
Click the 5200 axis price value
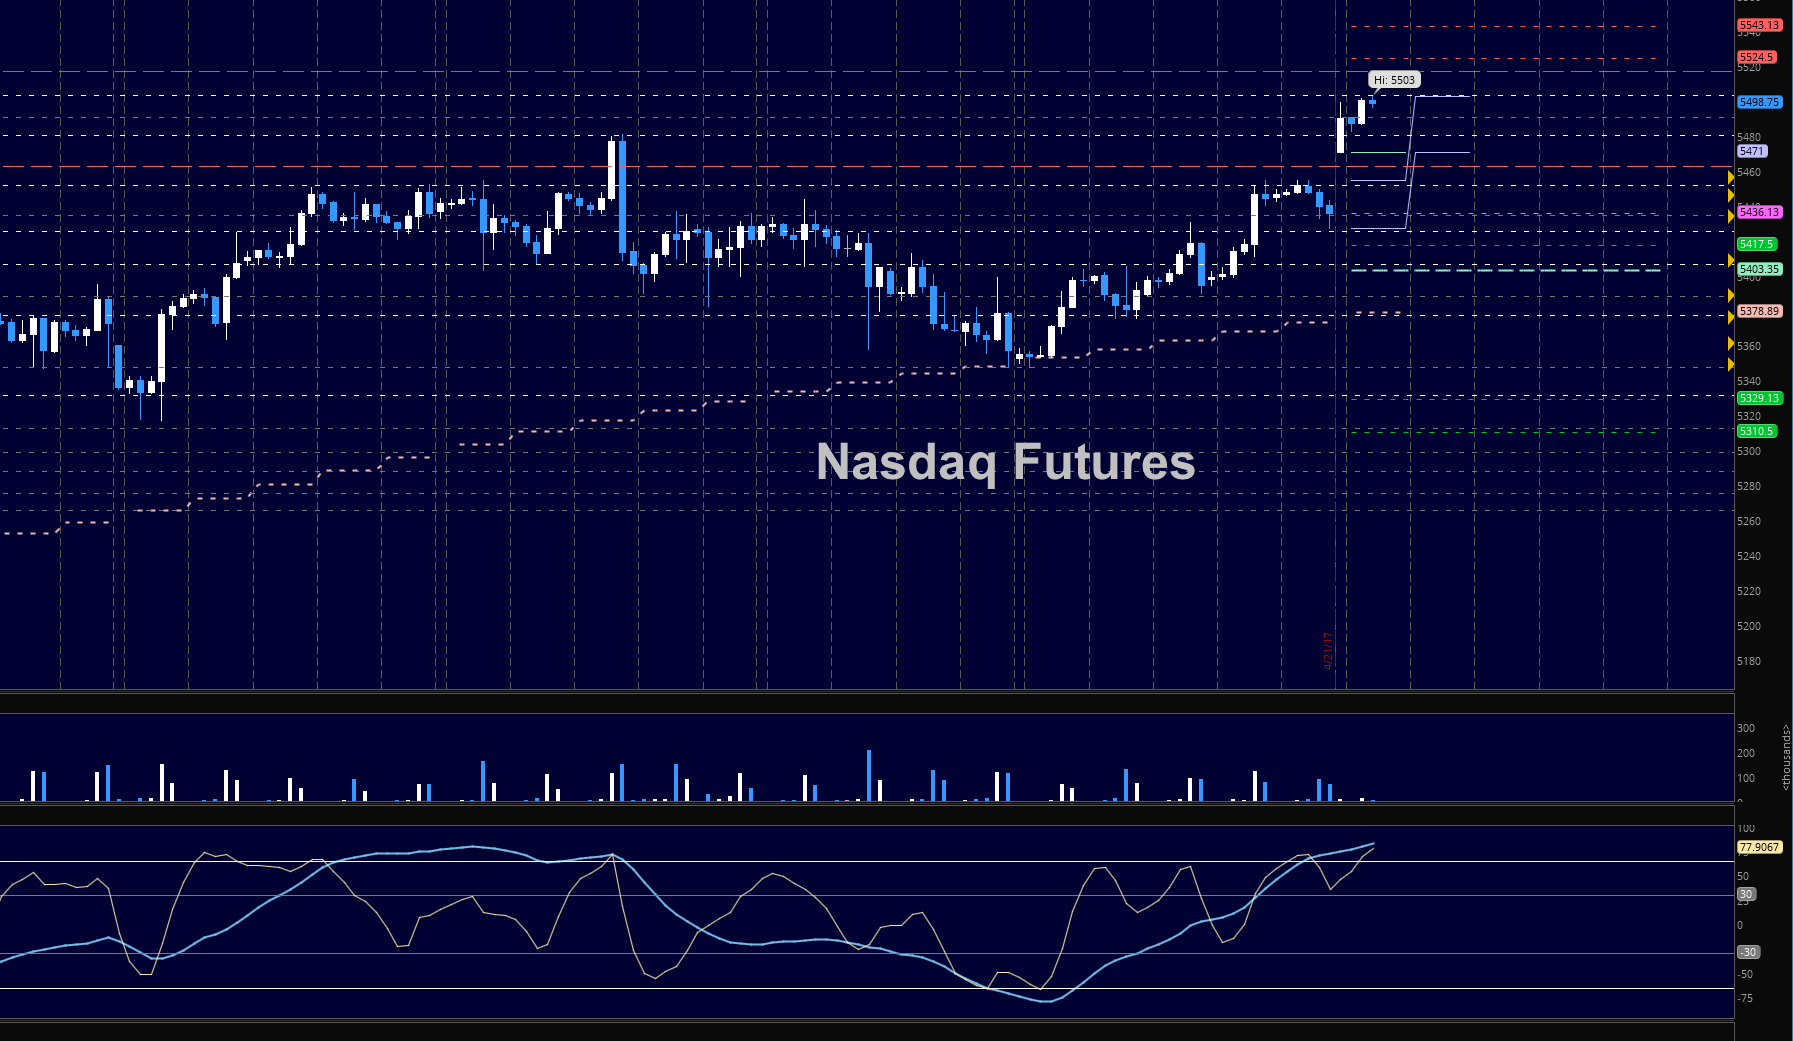(x=1749, y=626)
